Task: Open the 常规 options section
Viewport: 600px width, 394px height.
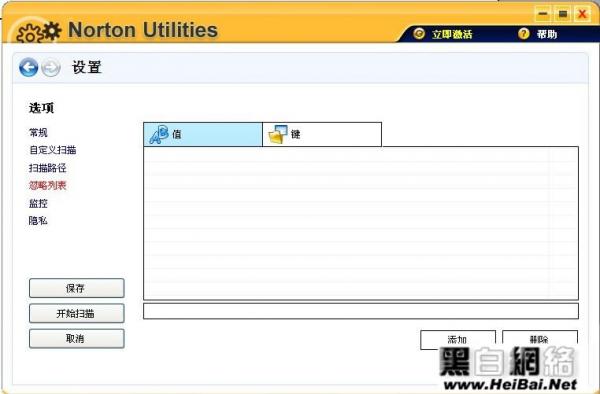Action: 38,133
